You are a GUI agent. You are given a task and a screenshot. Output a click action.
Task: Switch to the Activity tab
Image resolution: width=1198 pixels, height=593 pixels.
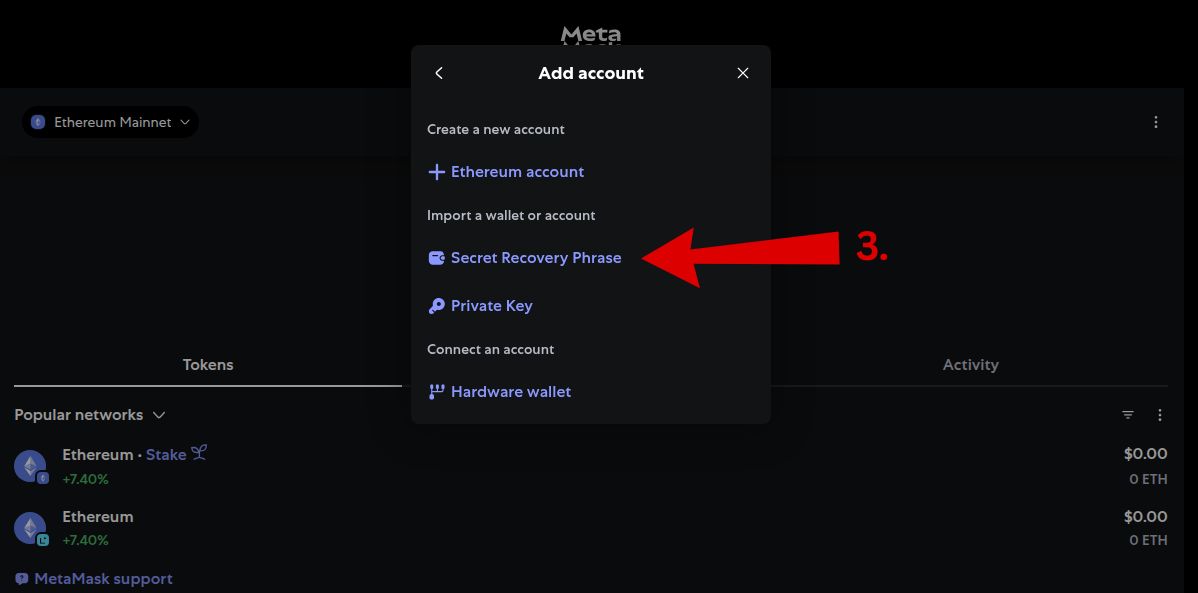[970, 364]
